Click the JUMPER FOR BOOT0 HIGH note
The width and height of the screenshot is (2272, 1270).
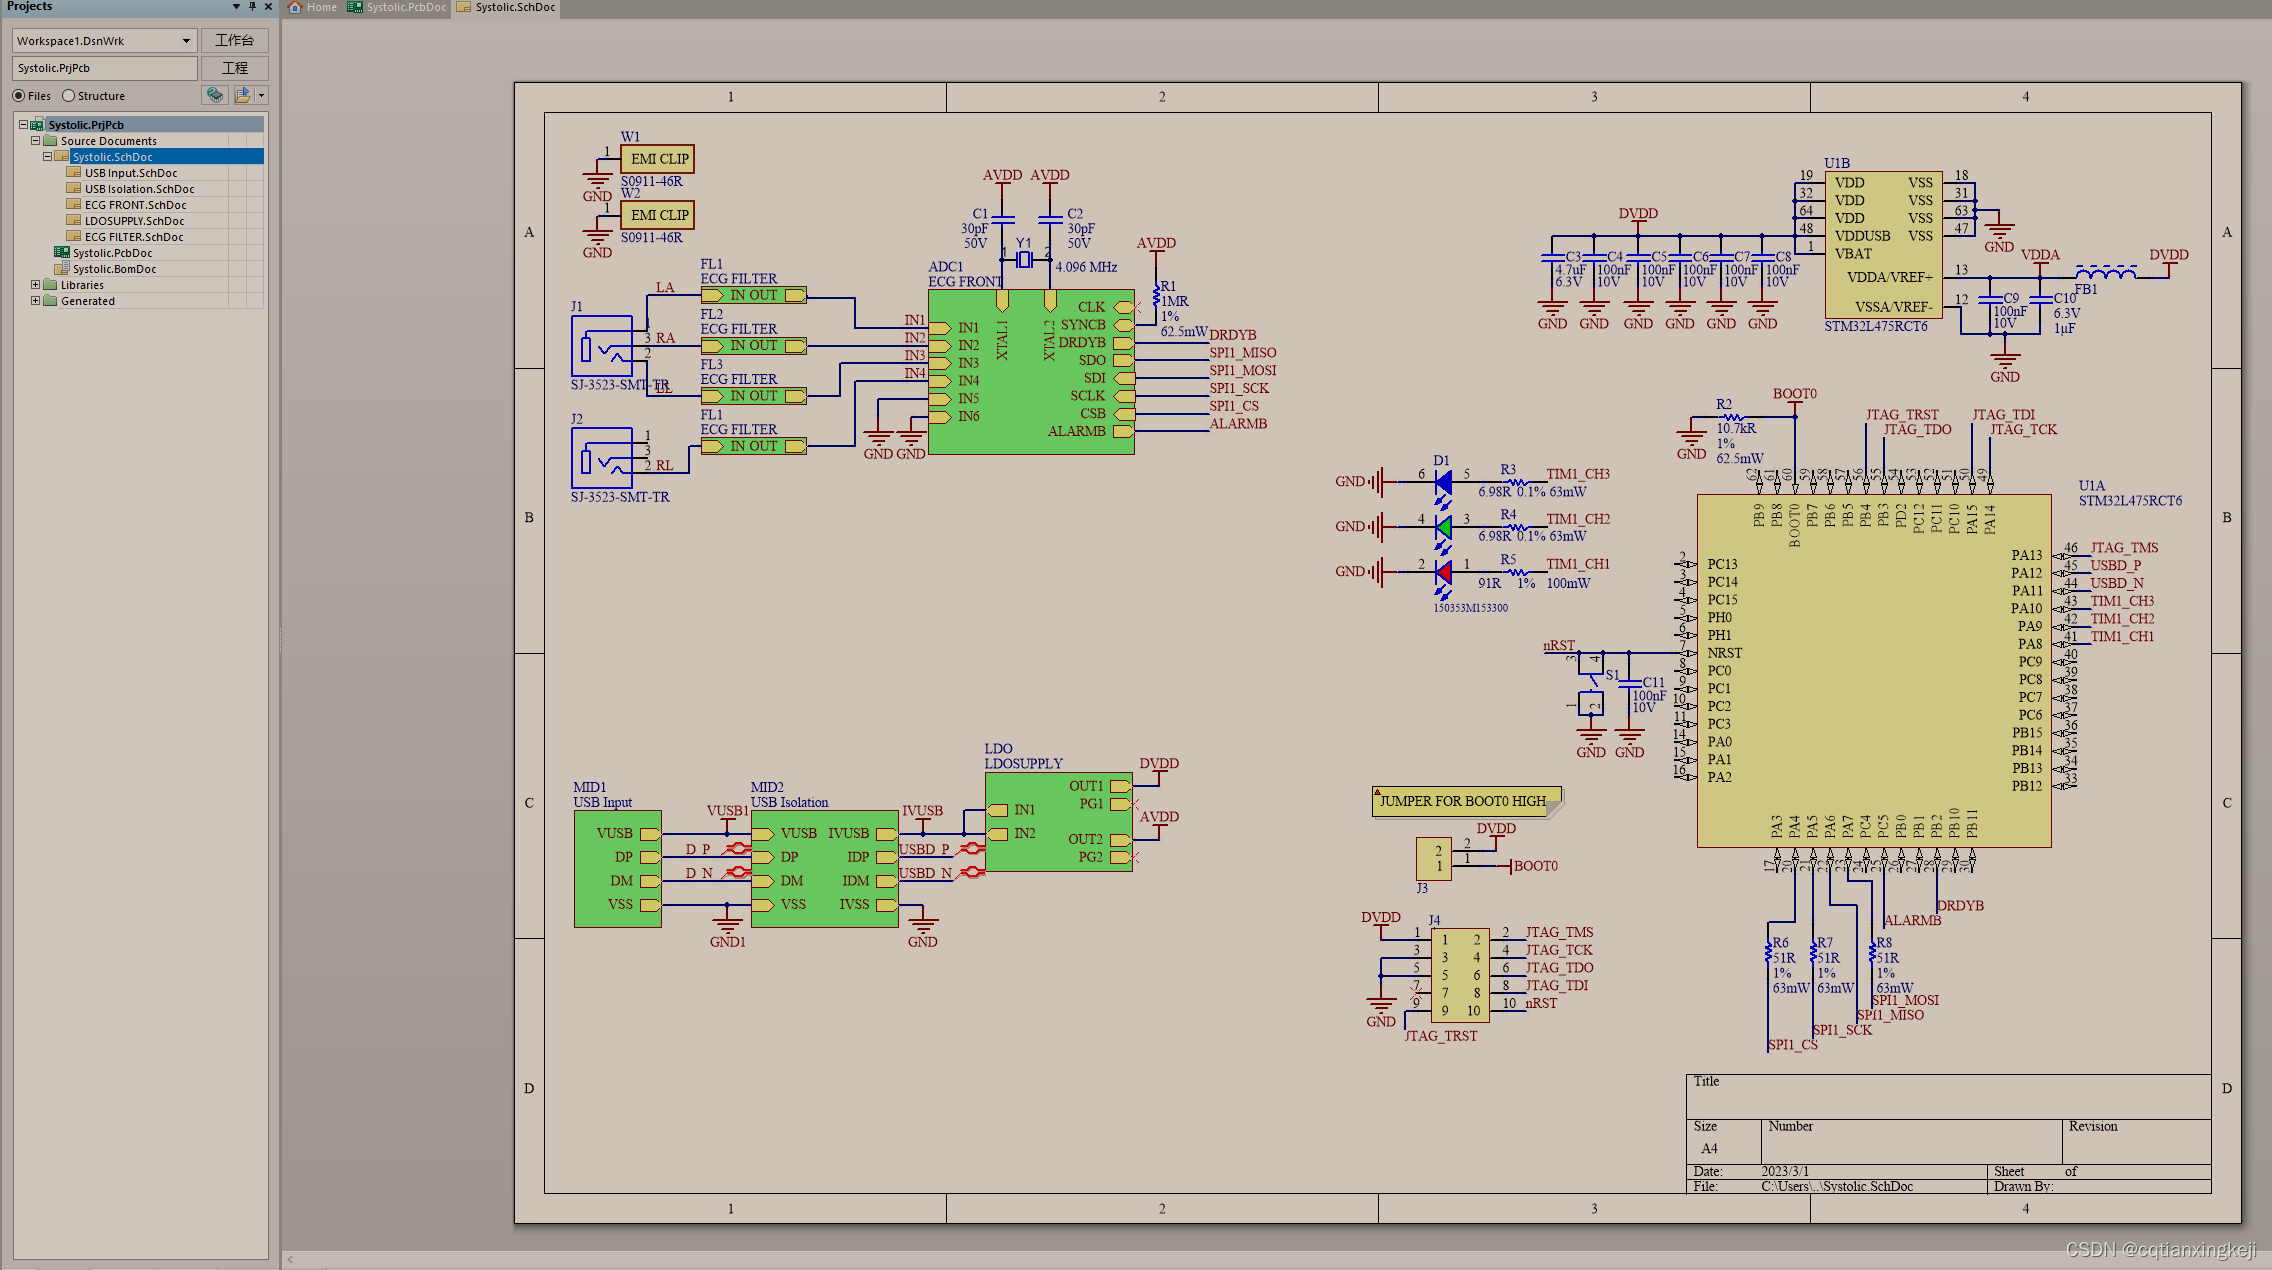[x=1466, y=801]
